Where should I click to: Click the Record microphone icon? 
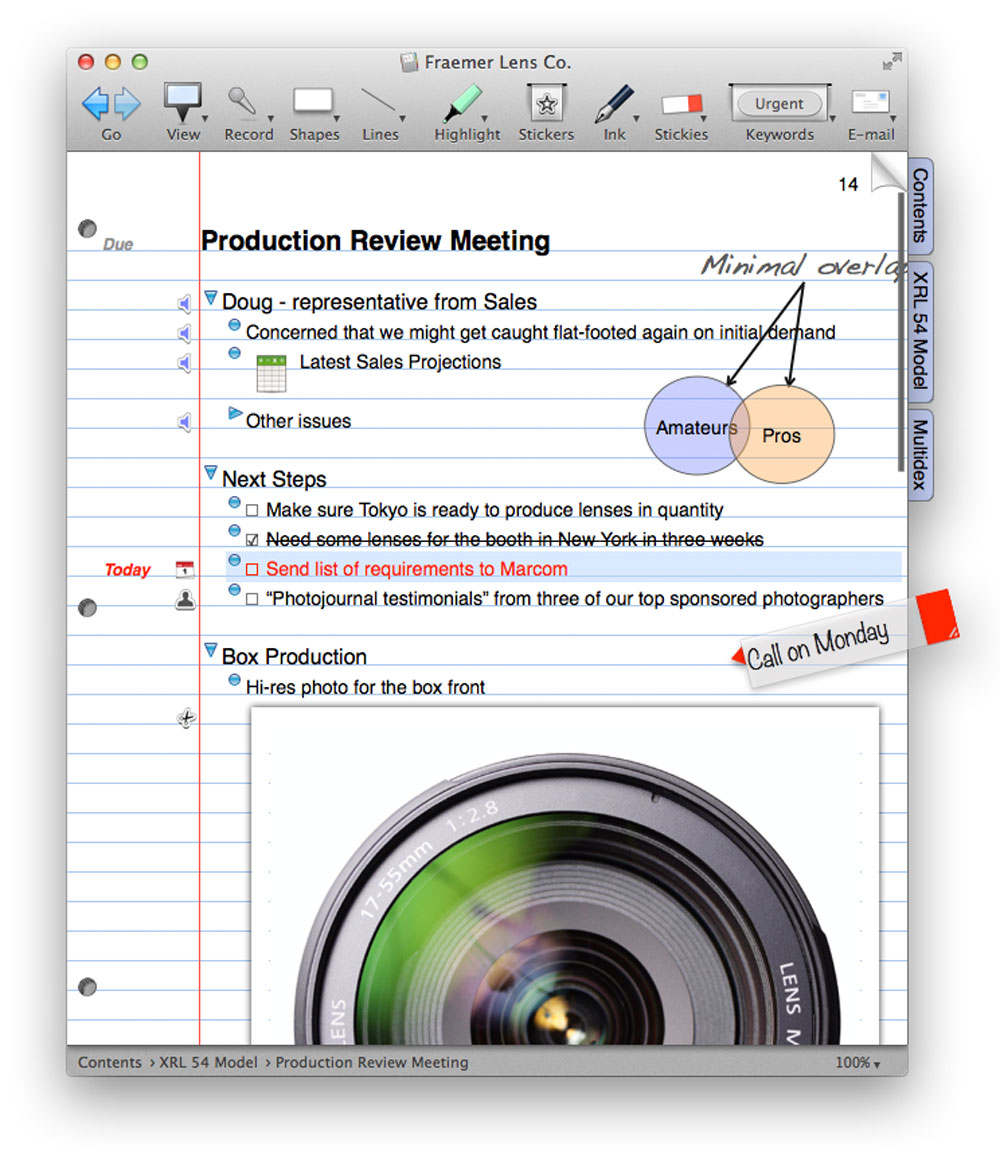[243, 102]
